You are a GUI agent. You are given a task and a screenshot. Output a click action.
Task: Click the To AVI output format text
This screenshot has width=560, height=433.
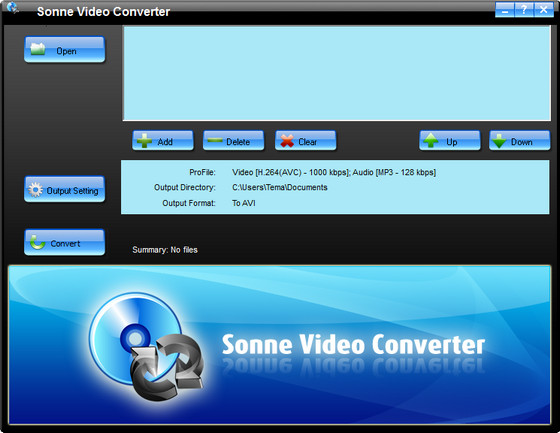pos(244,203)
